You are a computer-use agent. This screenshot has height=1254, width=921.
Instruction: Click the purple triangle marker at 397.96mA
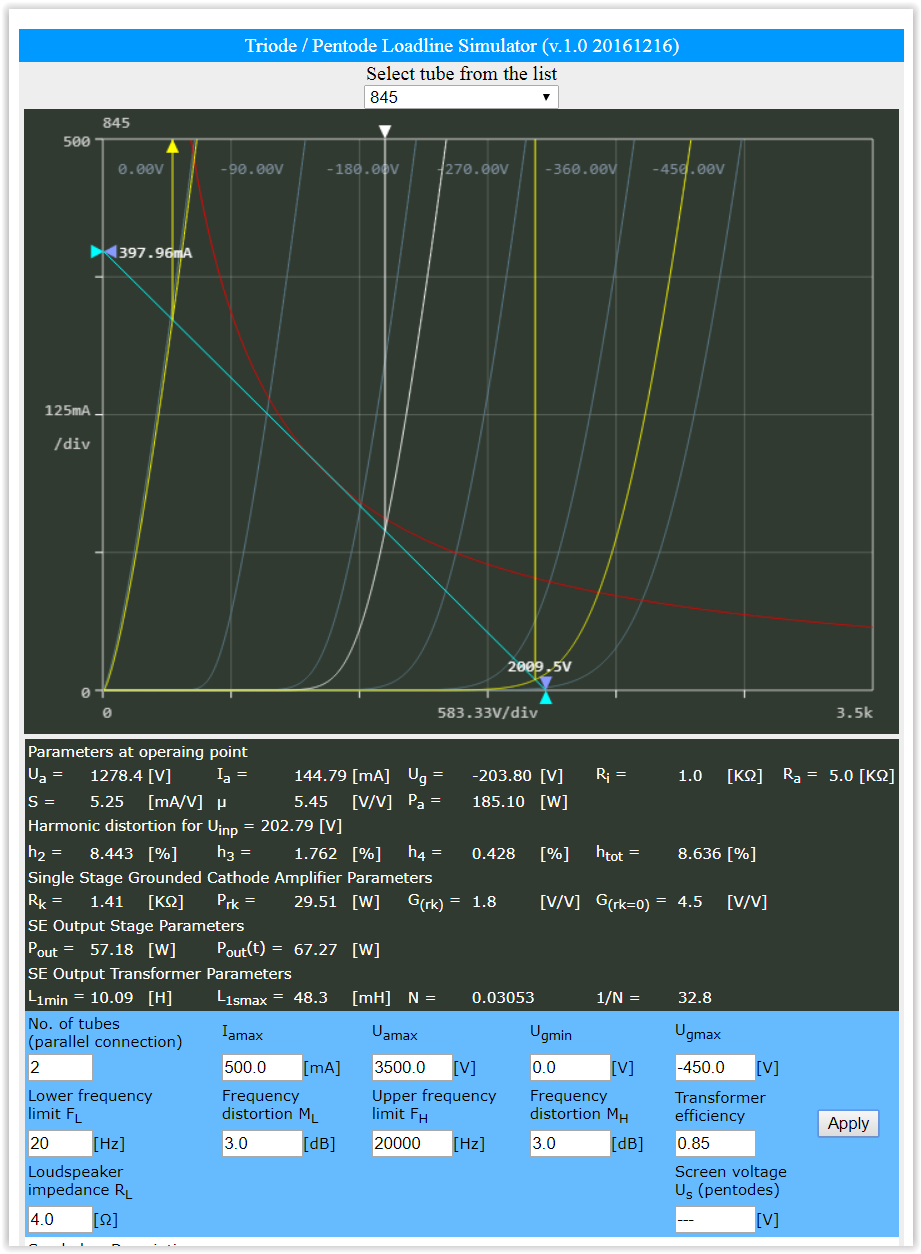coord(110,252)
